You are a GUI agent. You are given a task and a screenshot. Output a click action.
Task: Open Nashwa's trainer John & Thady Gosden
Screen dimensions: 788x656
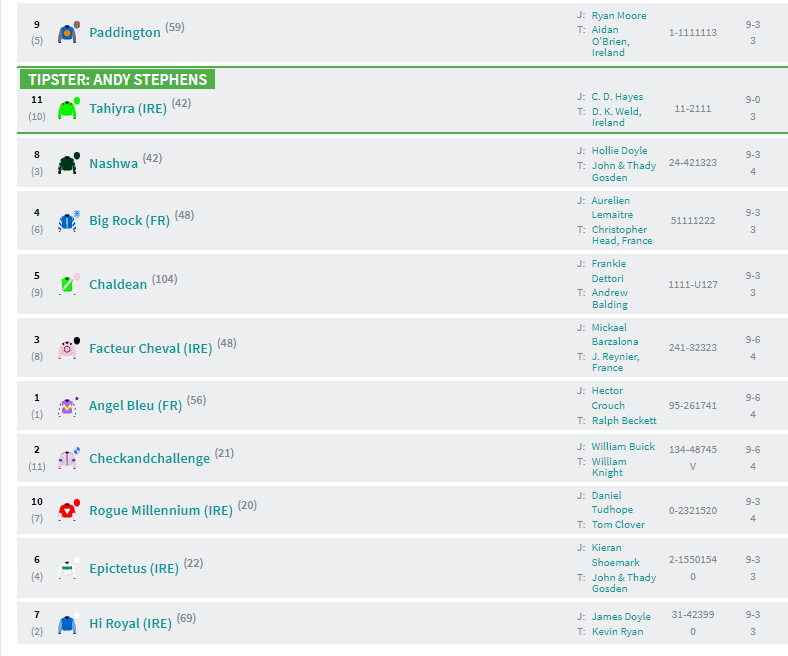[x=624, y=171]
